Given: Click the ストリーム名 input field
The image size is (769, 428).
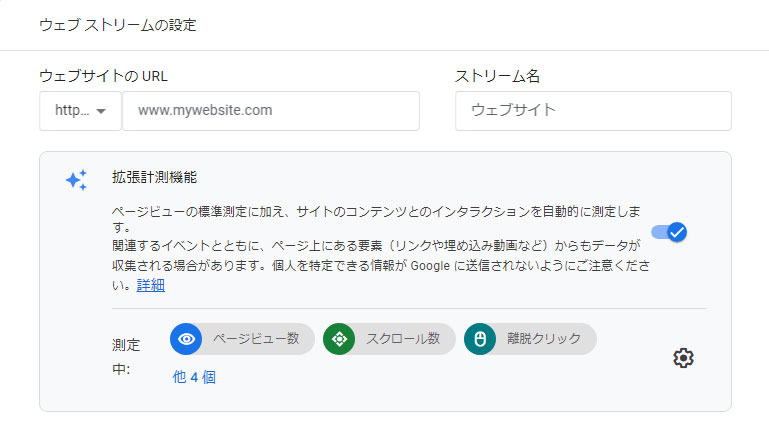Looking at the screenshot, I should coord(593,111).
